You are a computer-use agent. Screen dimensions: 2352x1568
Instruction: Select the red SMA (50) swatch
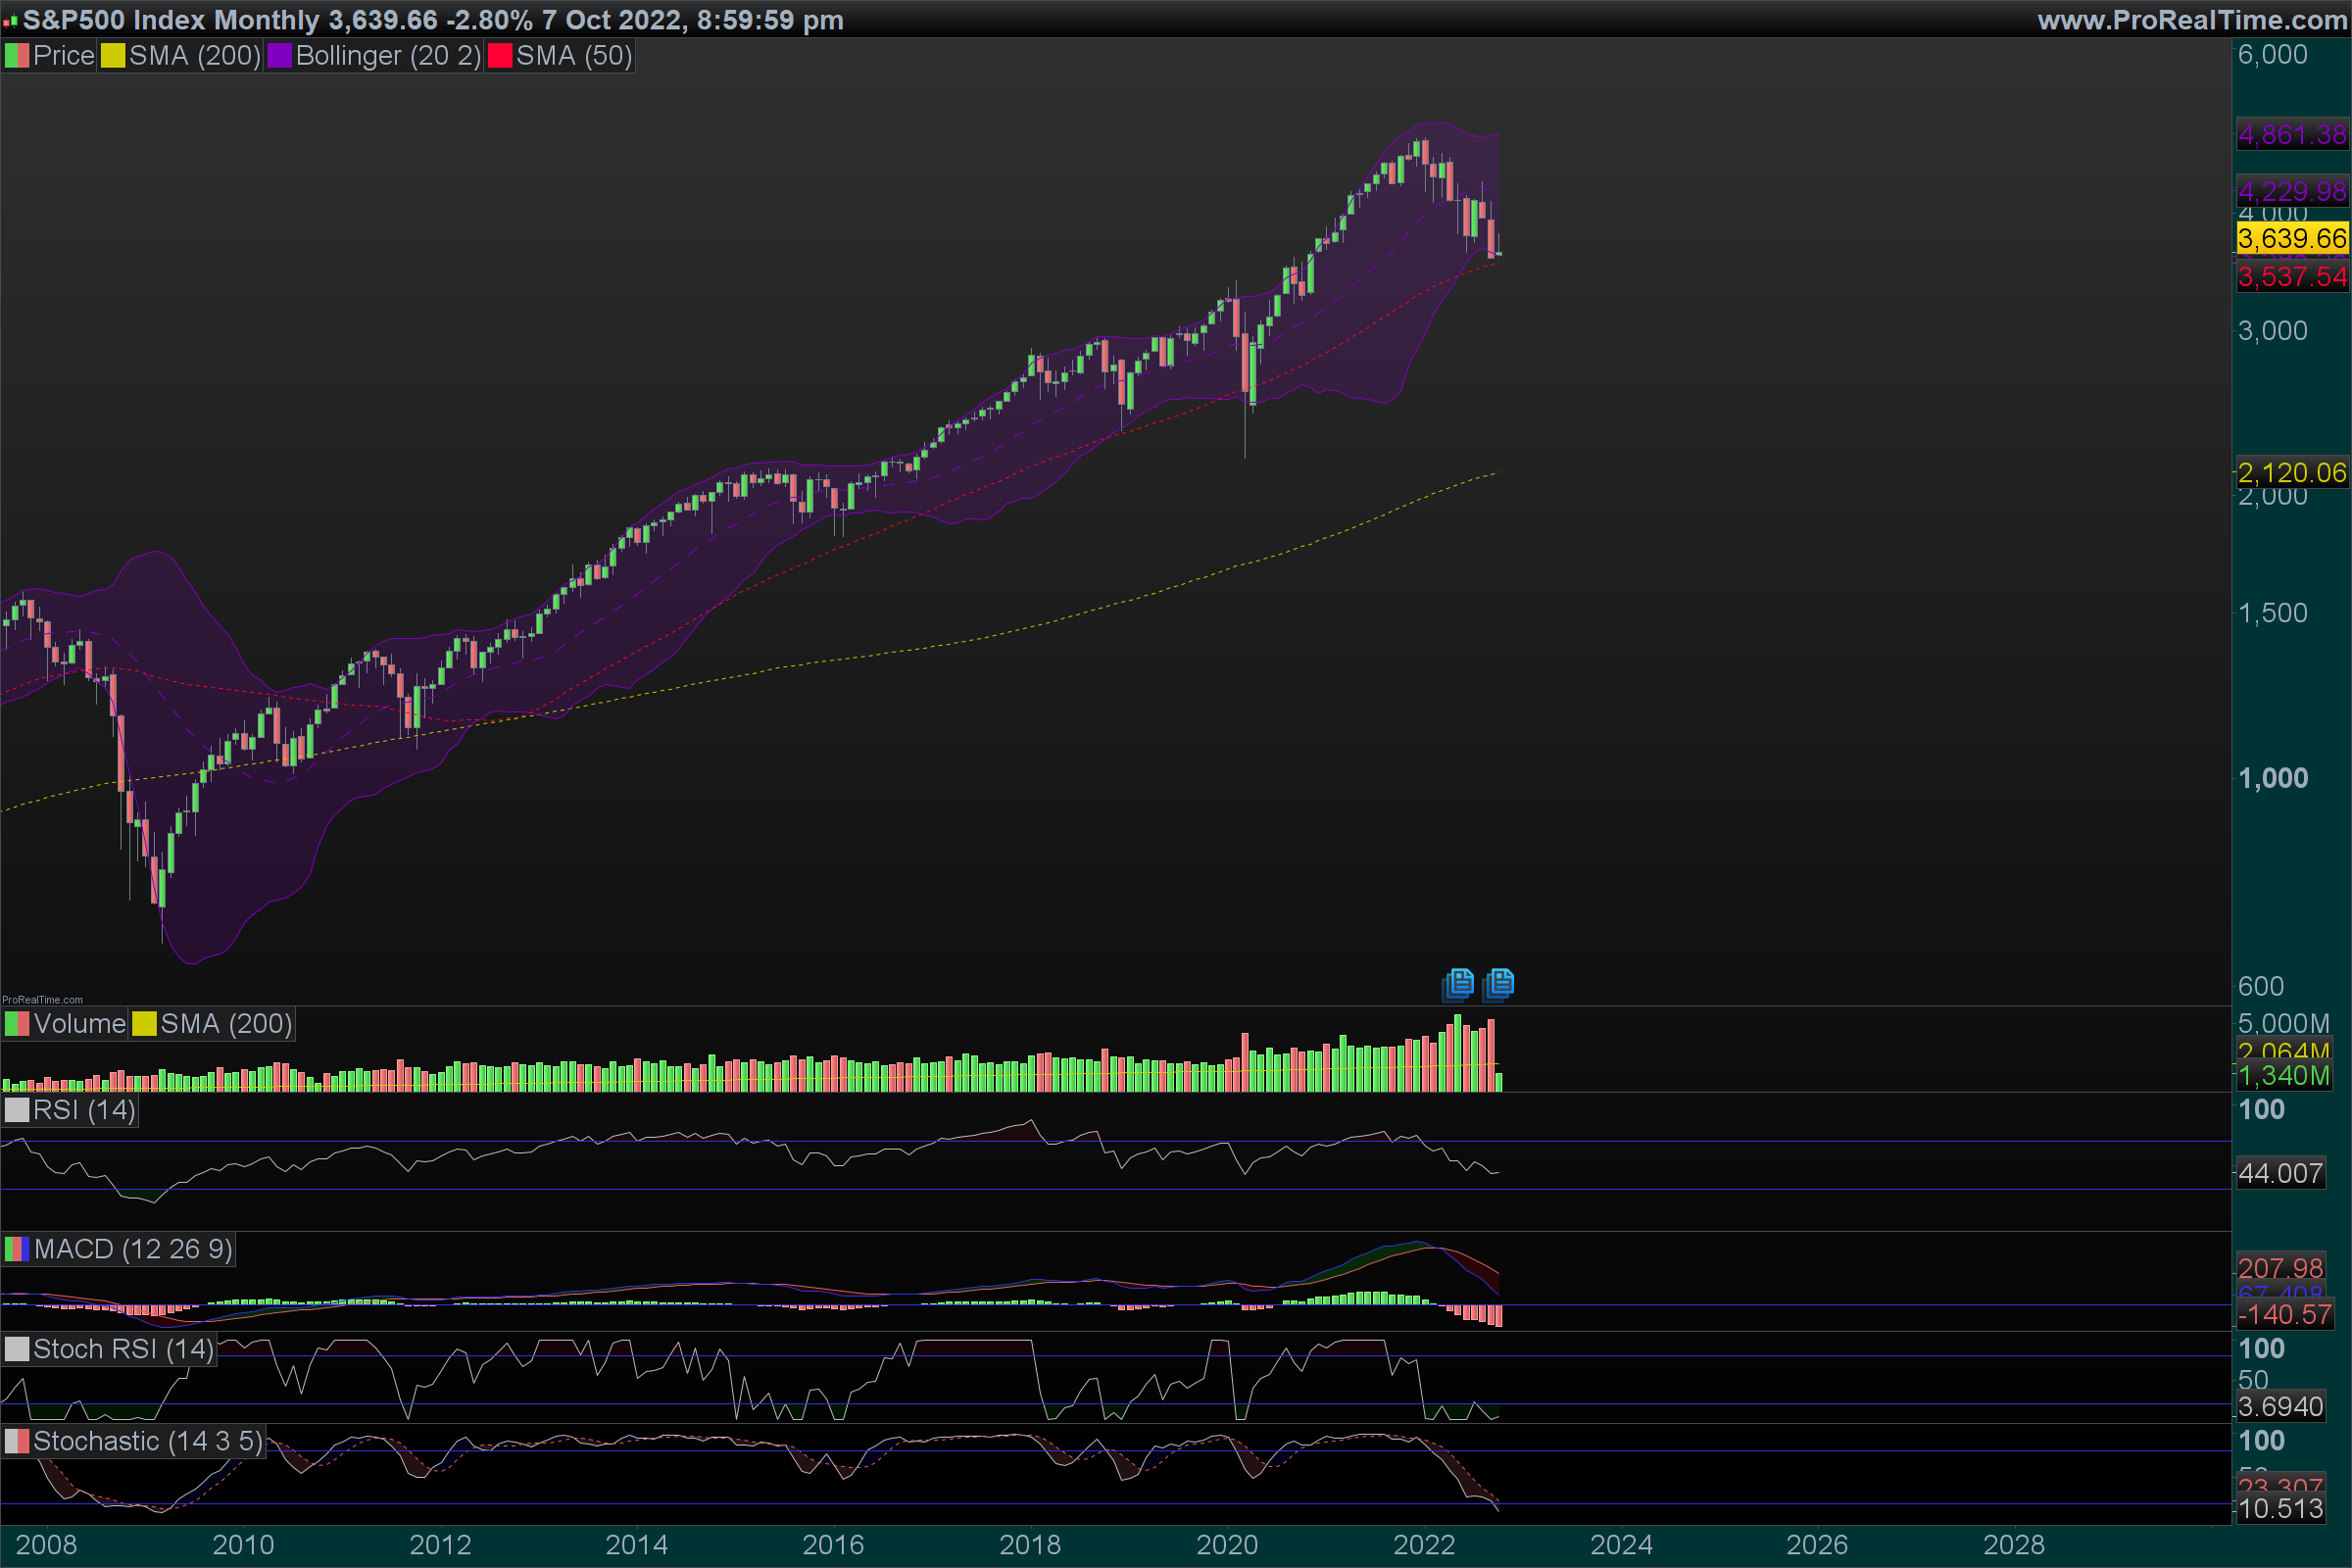pyautogui.click(x=500, y=56)
